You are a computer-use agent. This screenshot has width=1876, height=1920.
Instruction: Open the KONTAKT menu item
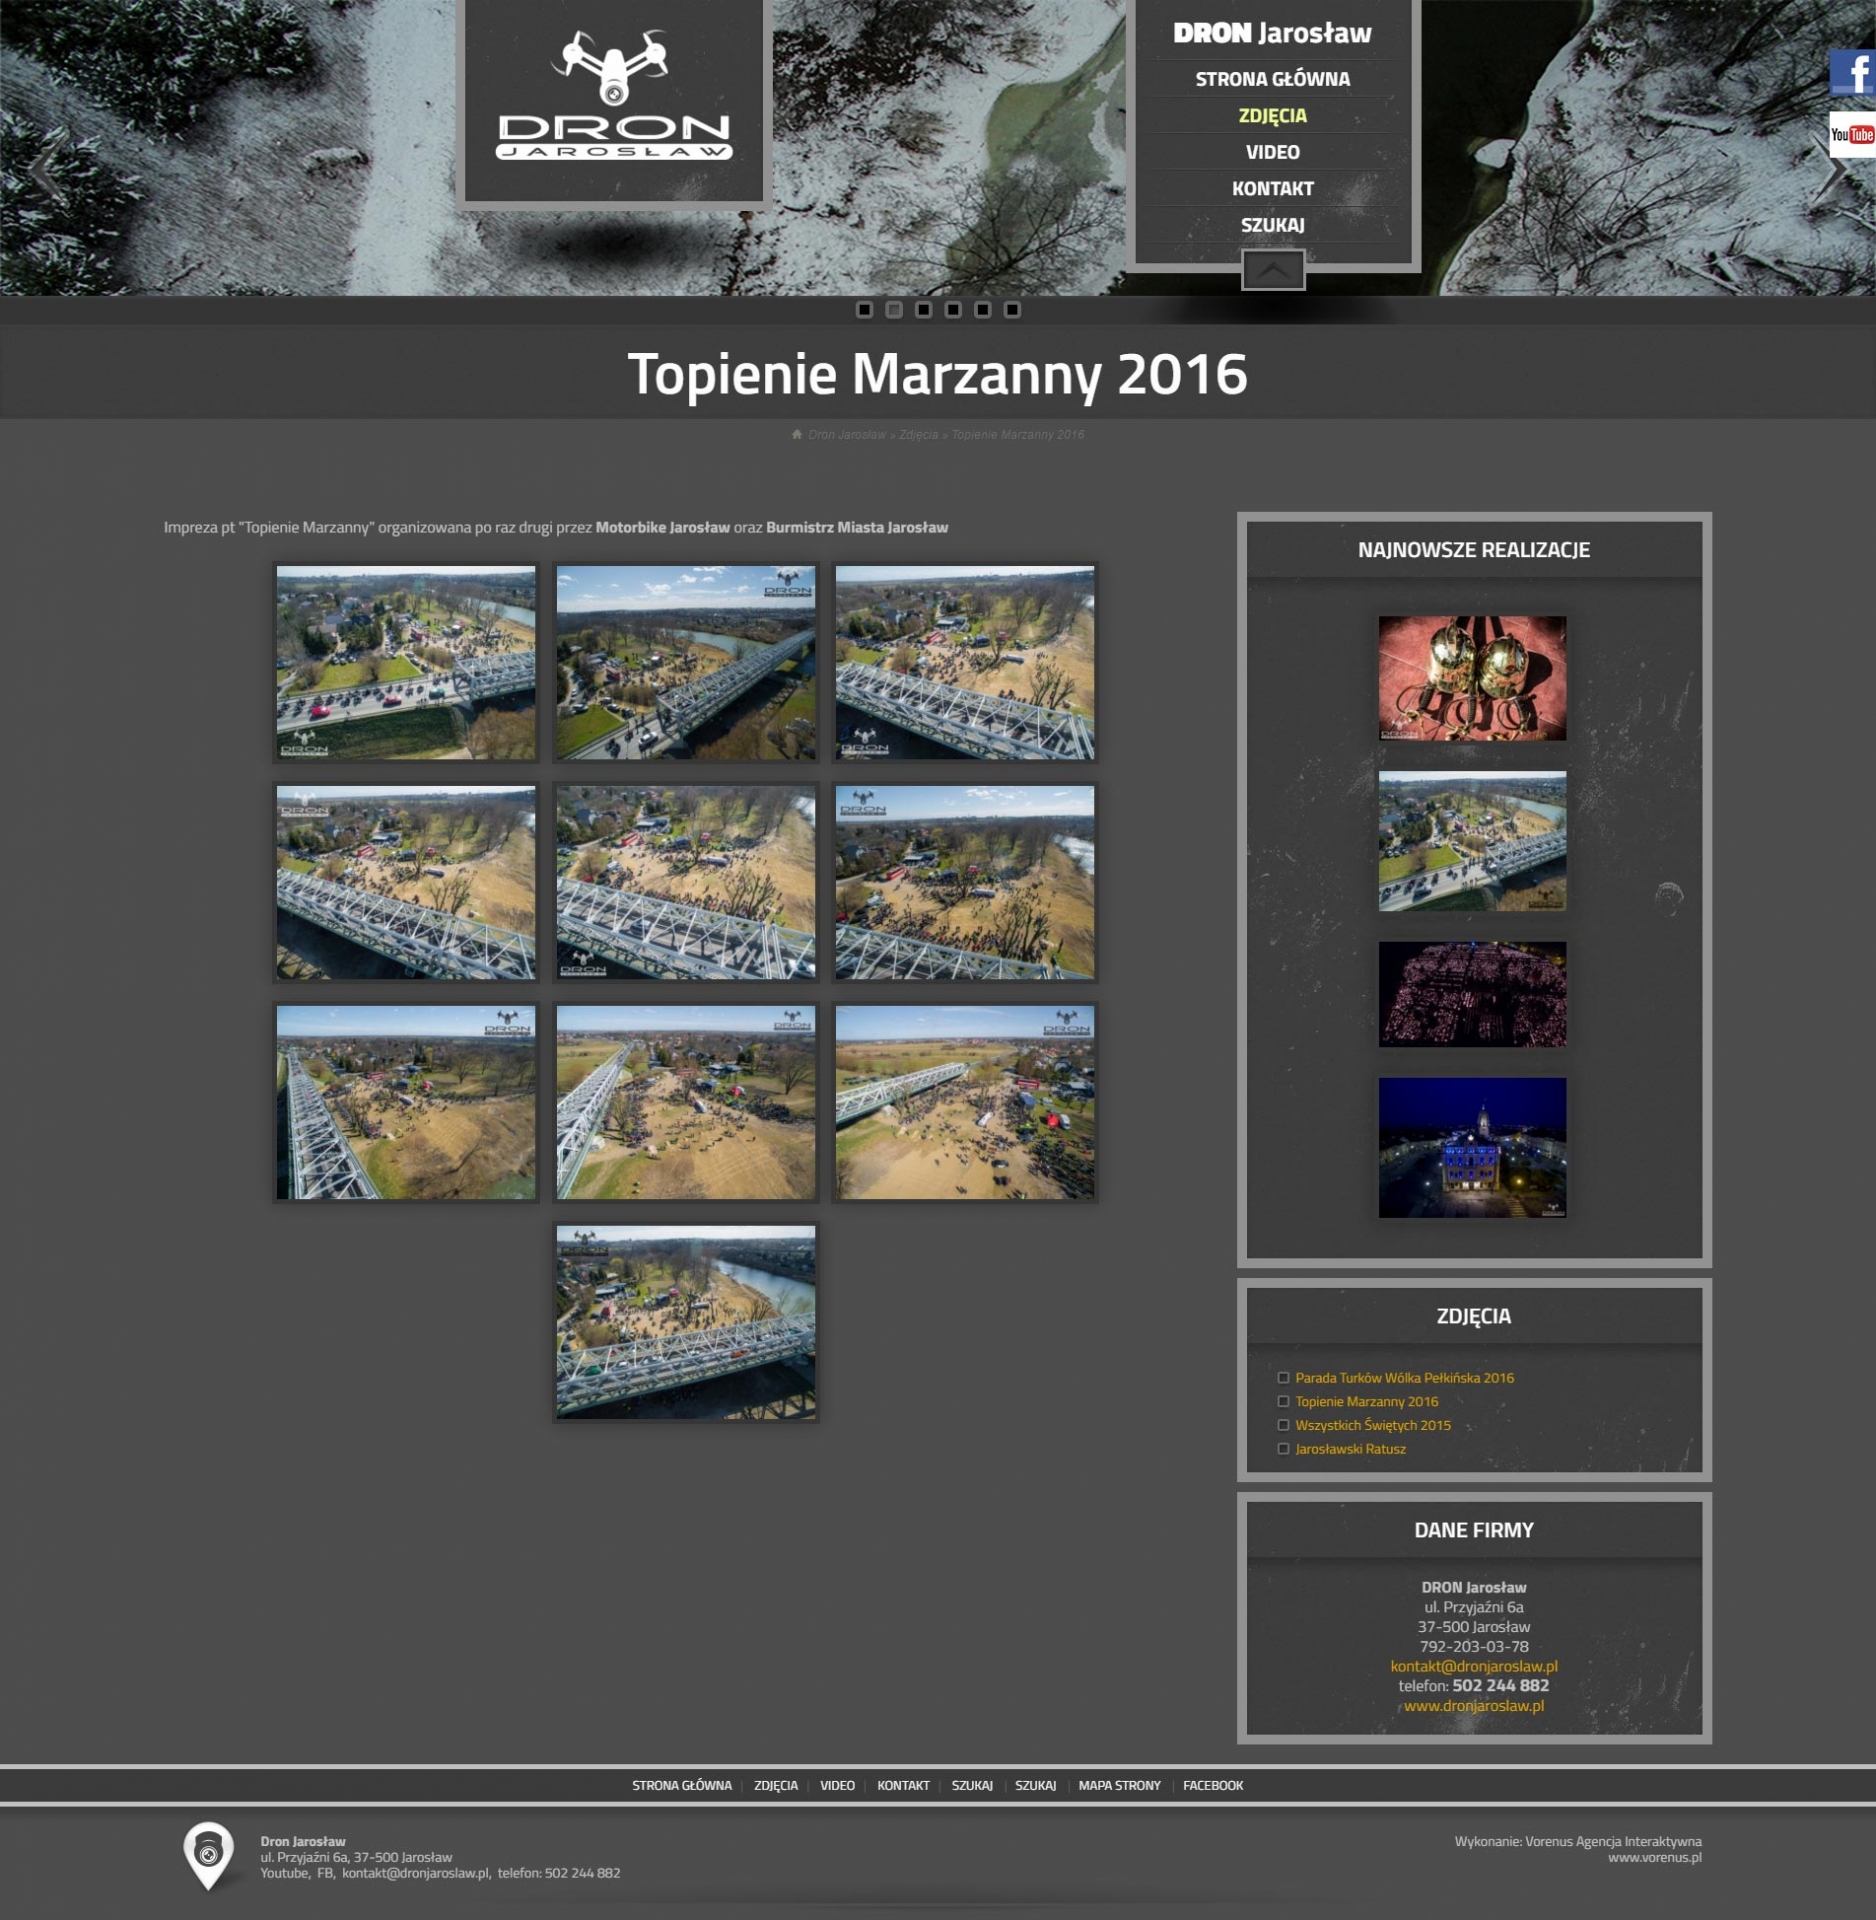point(1272,189)
